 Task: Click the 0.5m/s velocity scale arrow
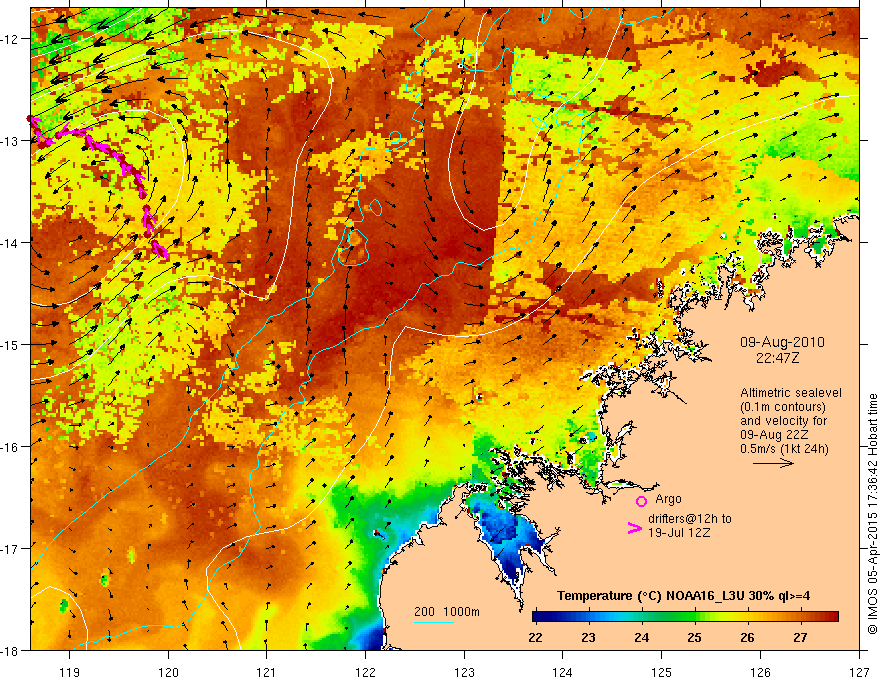[773, 463]
